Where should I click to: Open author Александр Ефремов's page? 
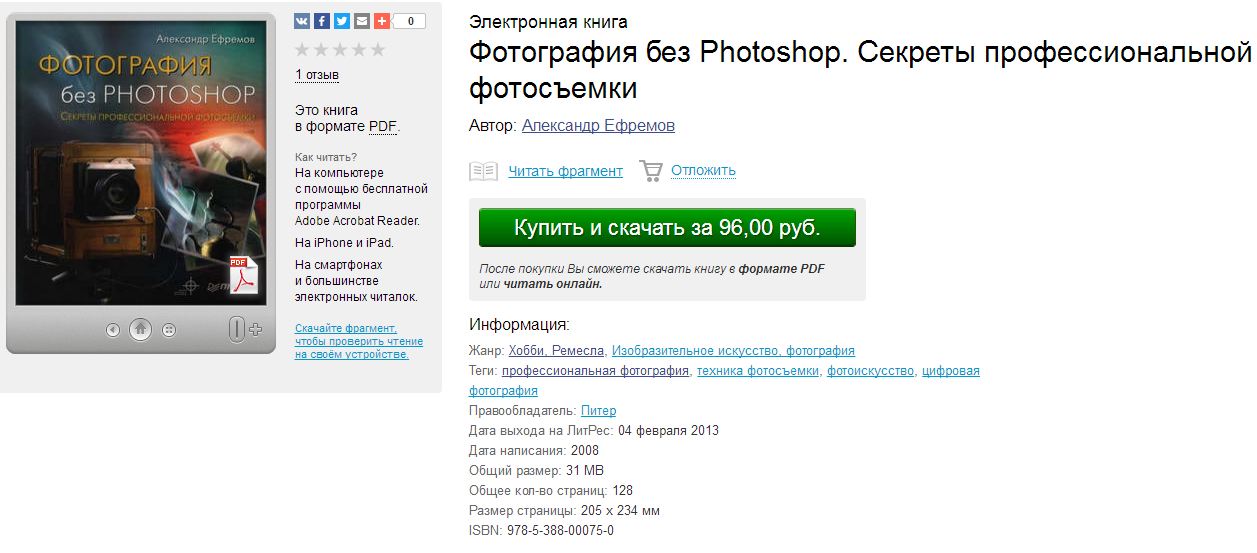click(x=598, y=126)
